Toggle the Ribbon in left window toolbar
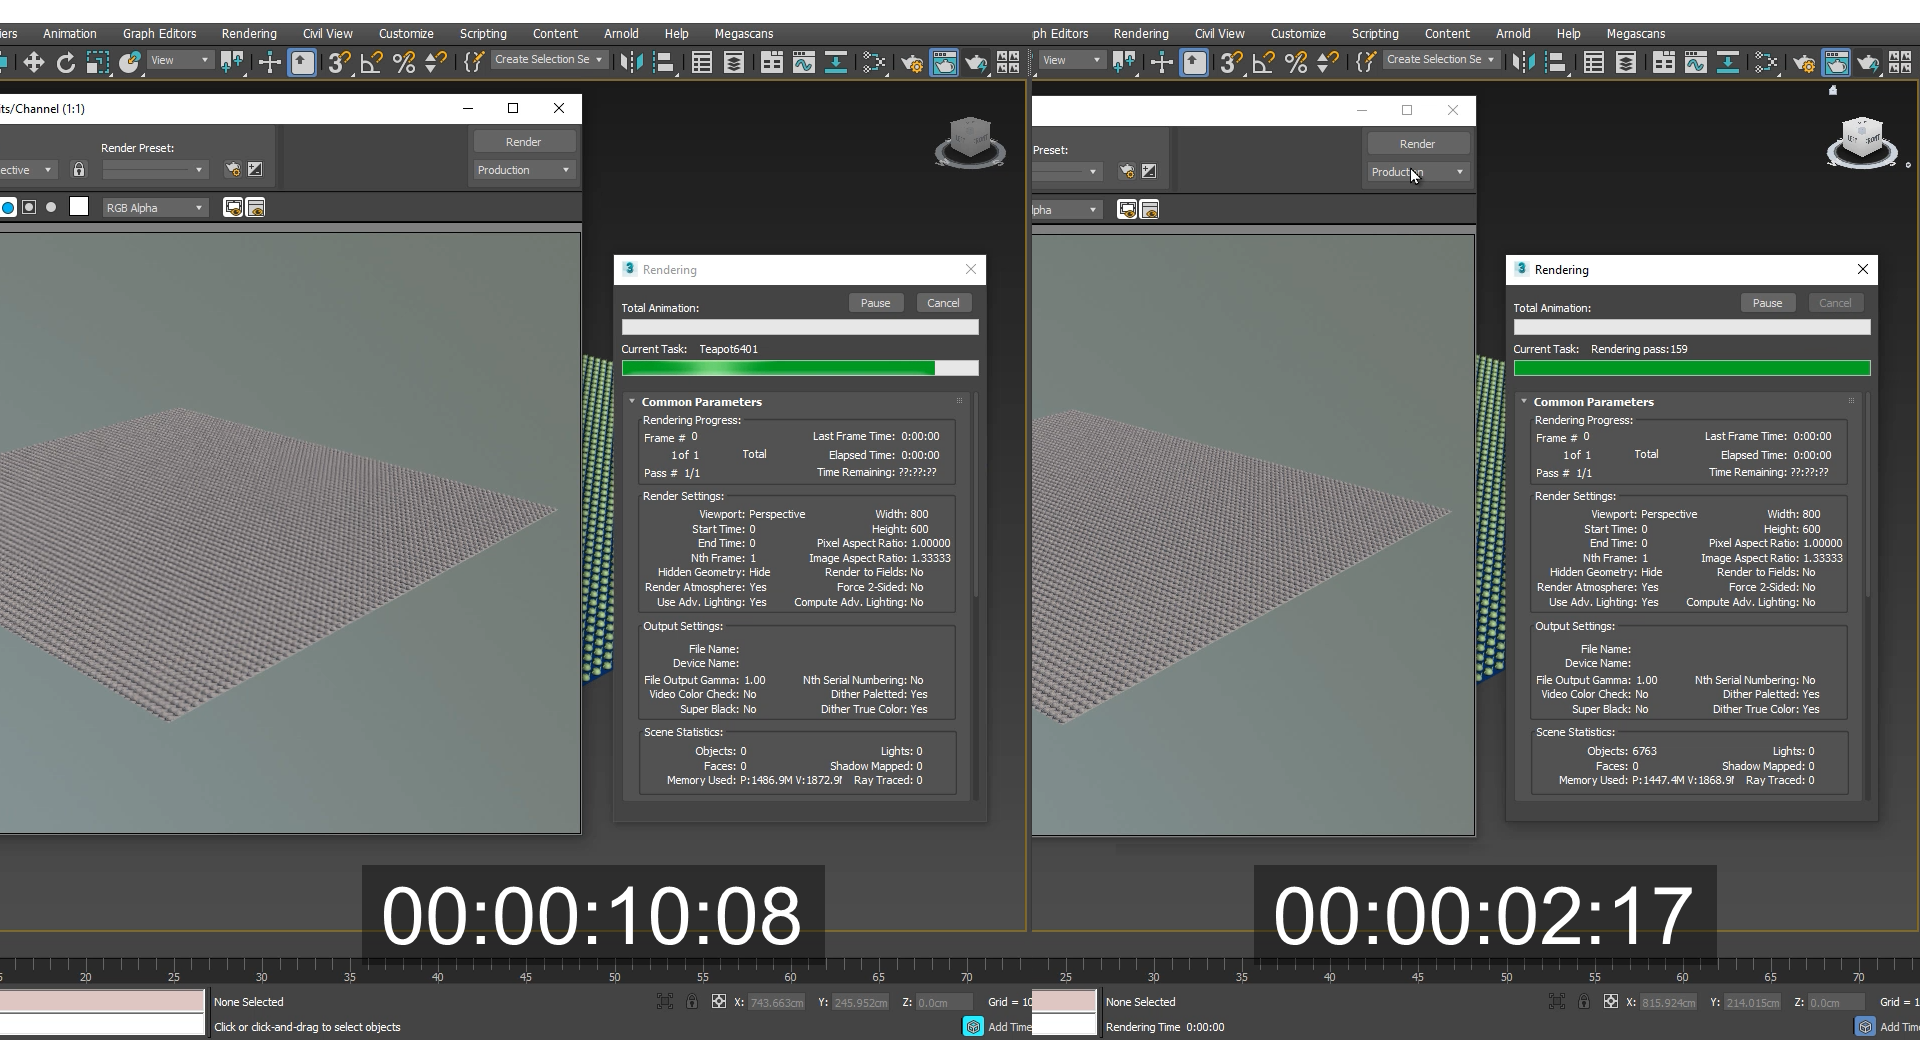This screenshot has width=1920, height=1040. (x=771, y=63)
